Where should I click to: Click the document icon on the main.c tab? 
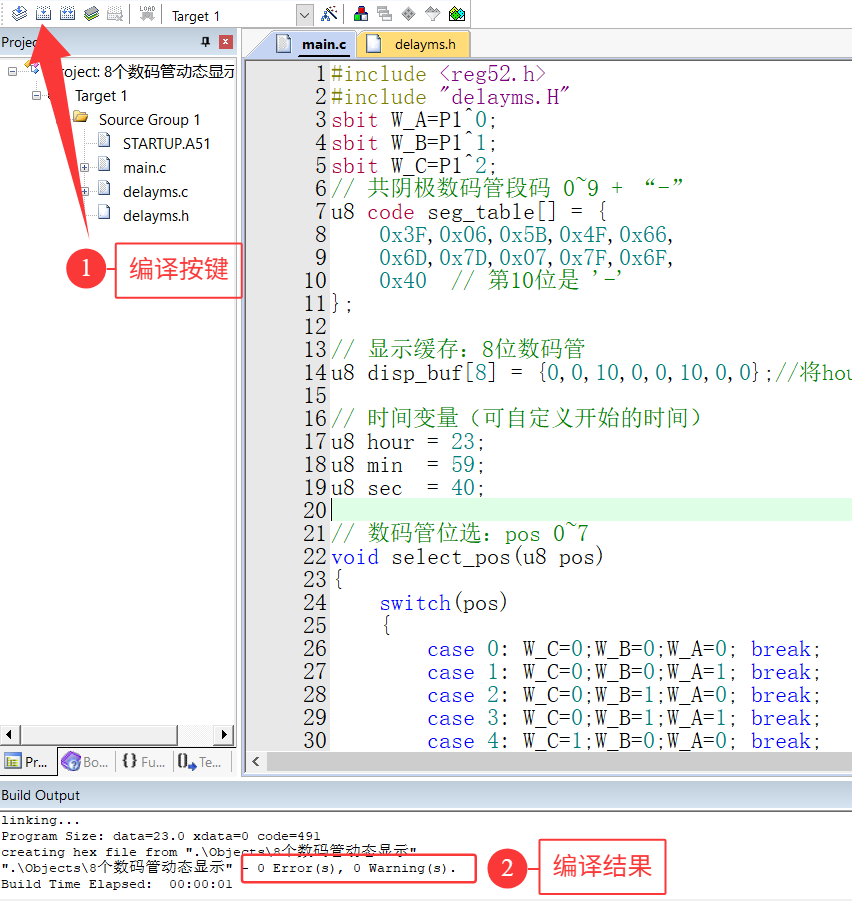point(283,44)
